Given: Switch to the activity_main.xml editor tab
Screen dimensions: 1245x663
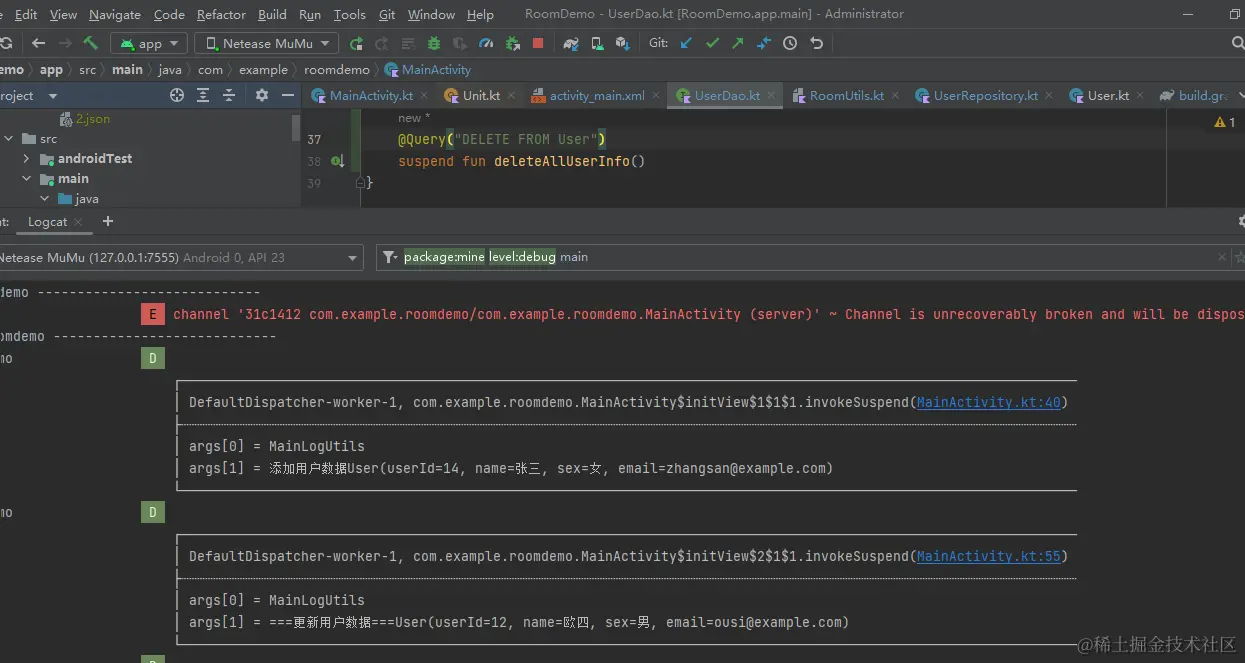Looking at the screenshot, I should point(597,96).
